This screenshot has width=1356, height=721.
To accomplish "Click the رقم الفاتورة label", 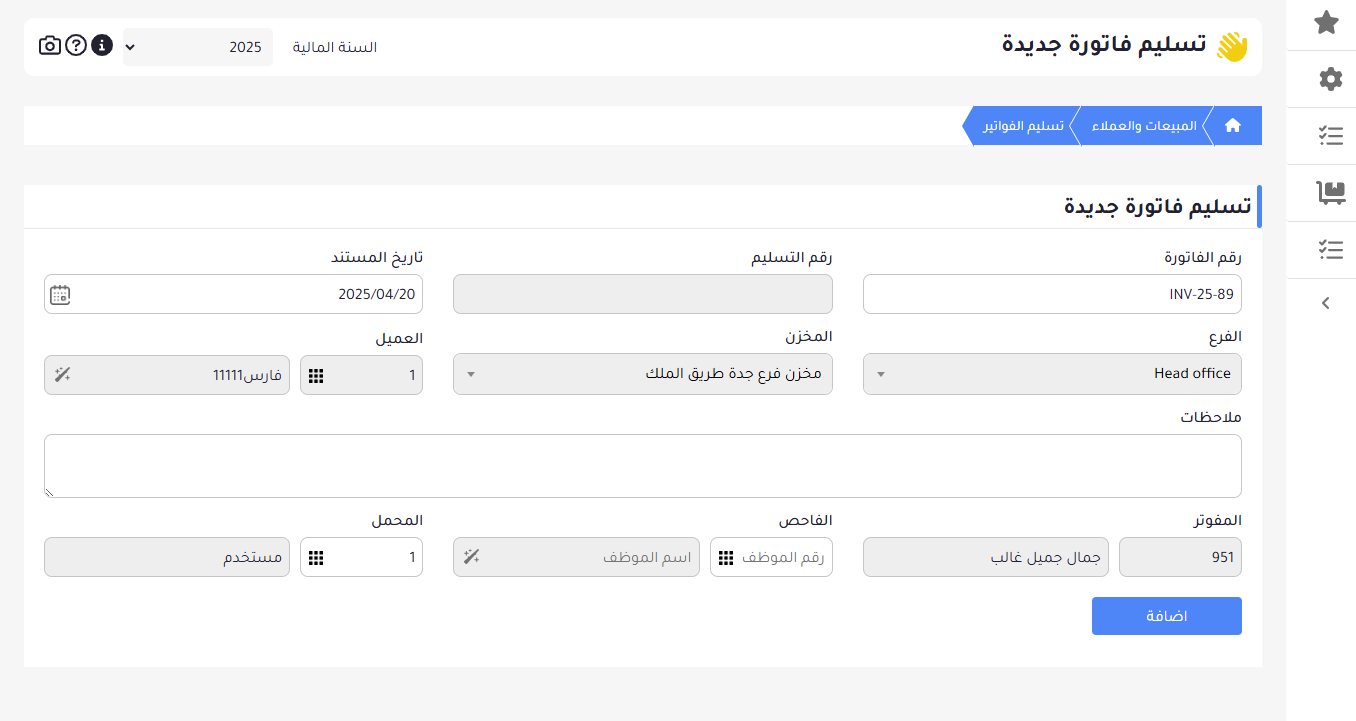I will [1203, 257].
